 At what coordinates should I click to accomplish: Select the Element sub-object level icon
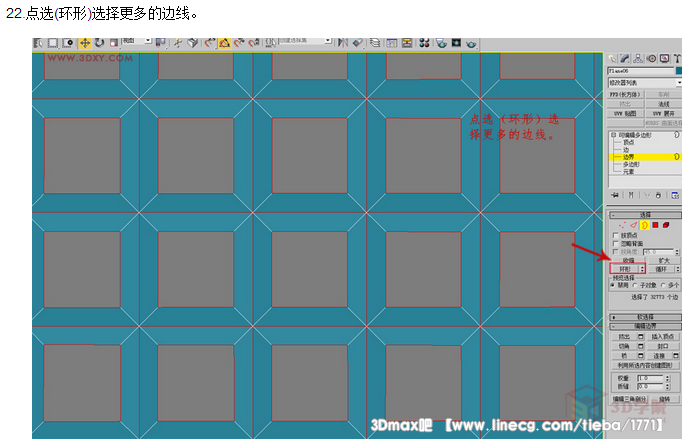(x=666, y=225)
